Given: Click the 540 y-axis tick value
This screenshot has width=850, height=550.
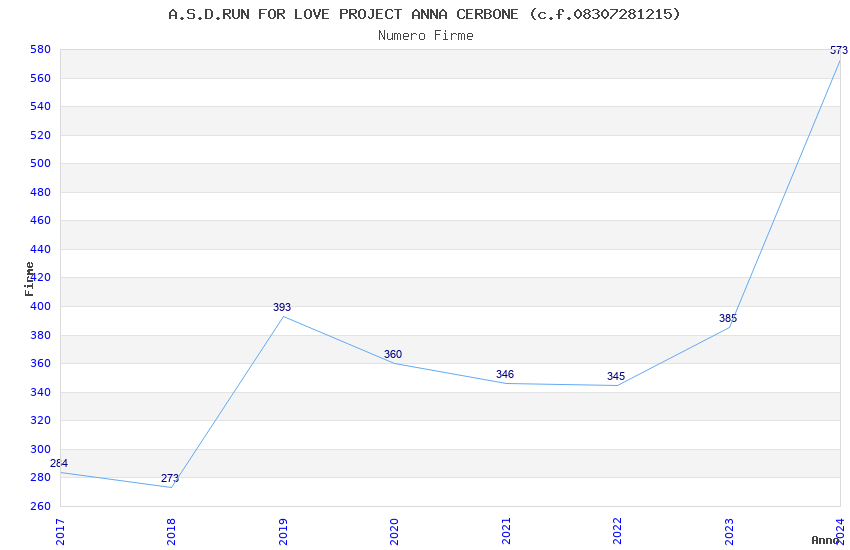Looking at the screenshot, I should (x=41, y=106).
